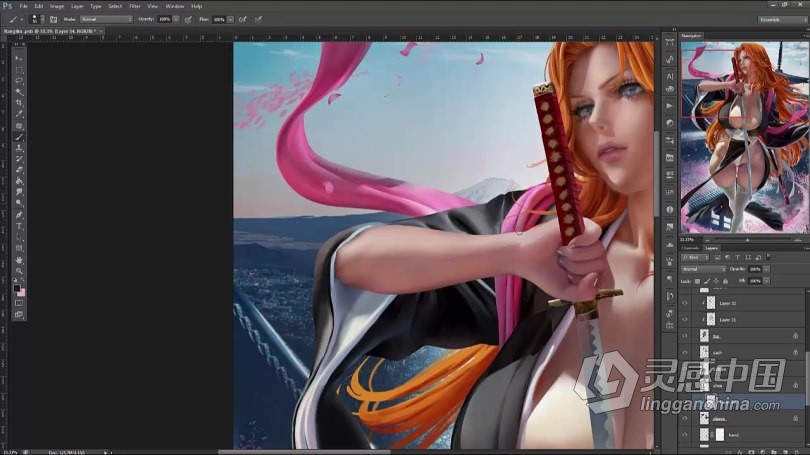Select the Pen tool
810x455 pixels.
(x=19, y=215)
